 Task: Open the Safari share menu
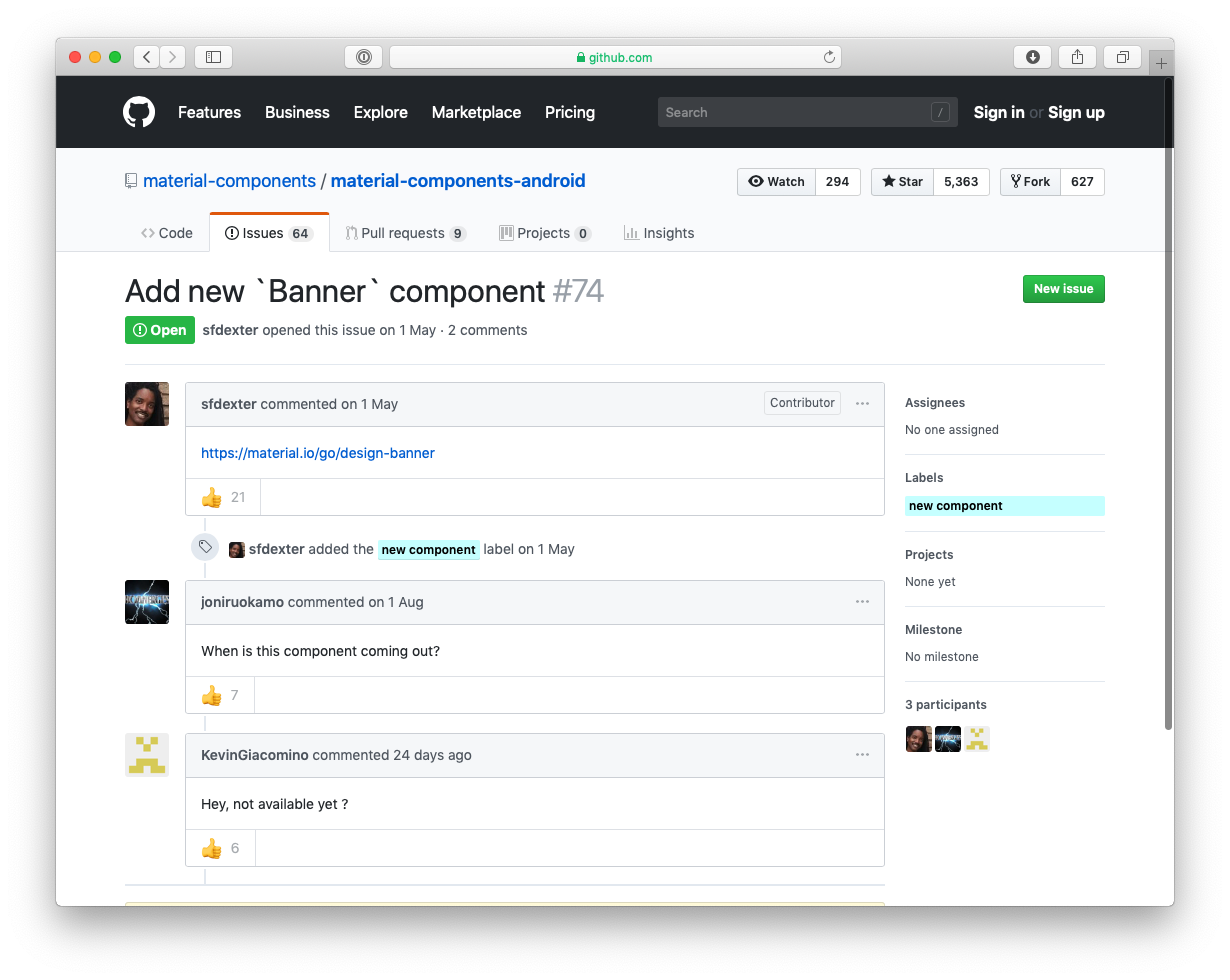pyautogui.click(x=1077, y=57)
